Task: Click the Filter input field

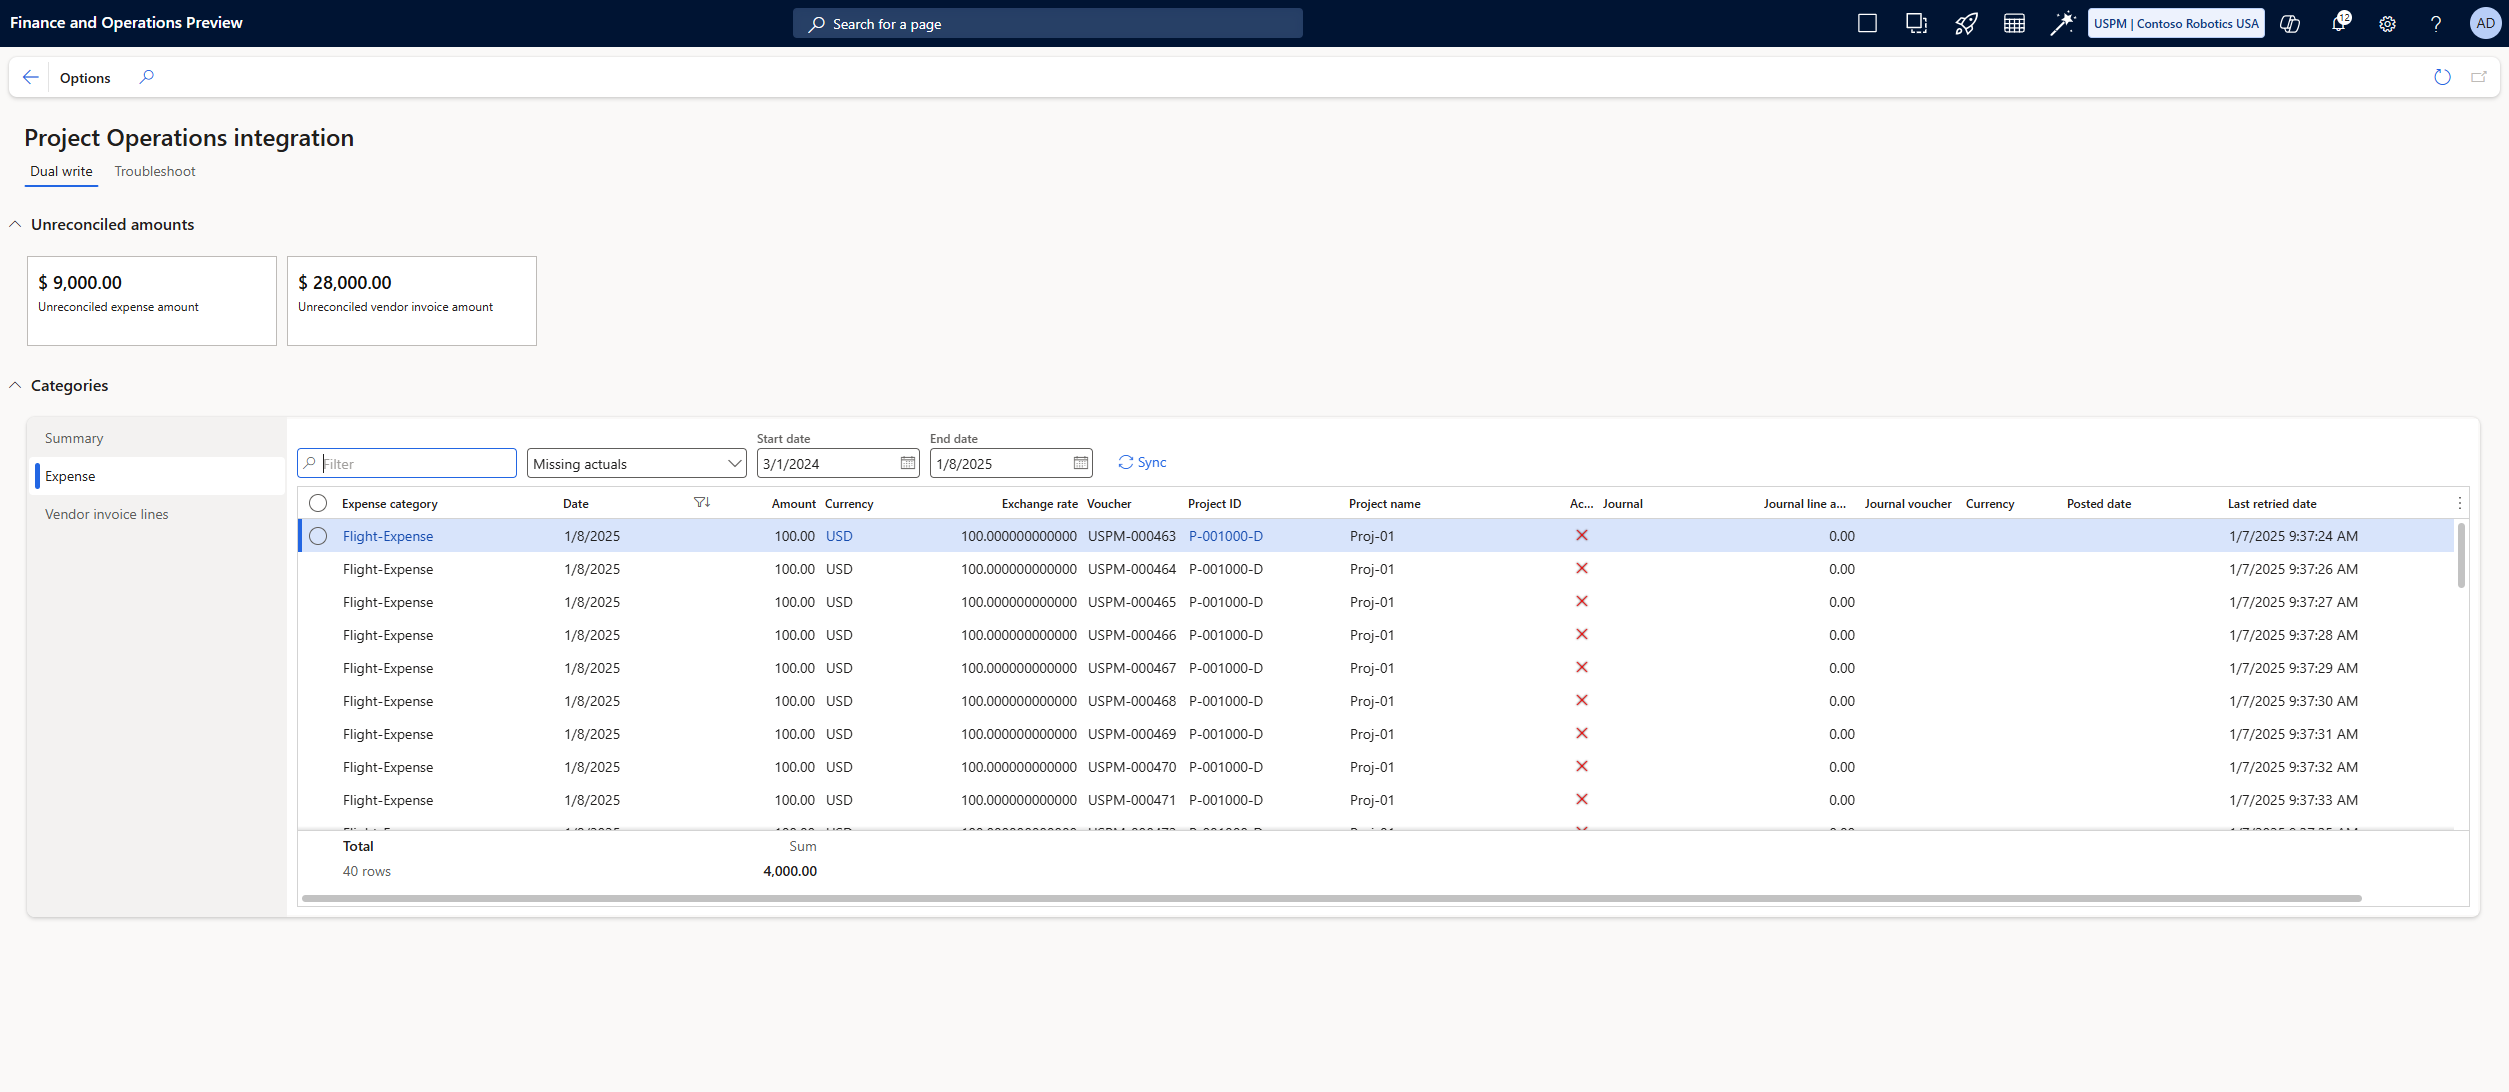Action: click(407, 463)
